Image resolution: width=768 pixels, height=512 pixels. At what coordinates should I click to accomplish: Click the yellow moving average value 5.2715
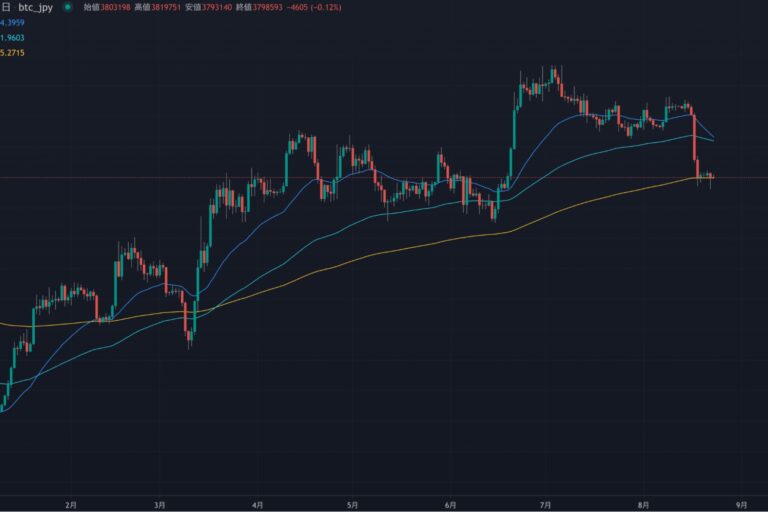[12, 53]
